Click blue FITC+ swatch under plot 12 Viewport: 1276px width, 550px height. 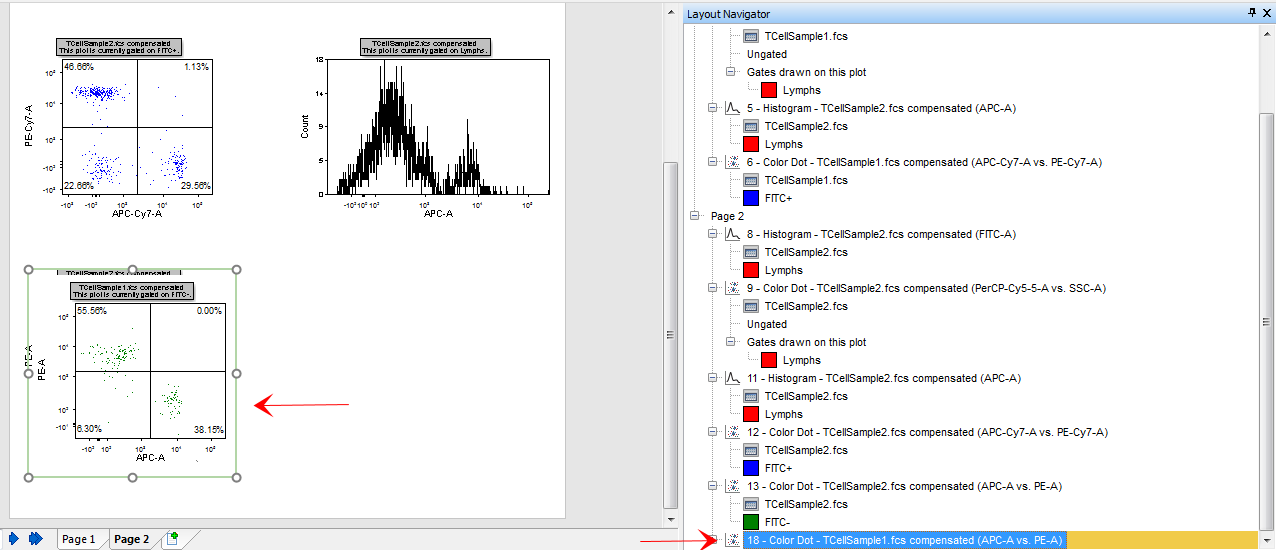click(x=751, y=468)
